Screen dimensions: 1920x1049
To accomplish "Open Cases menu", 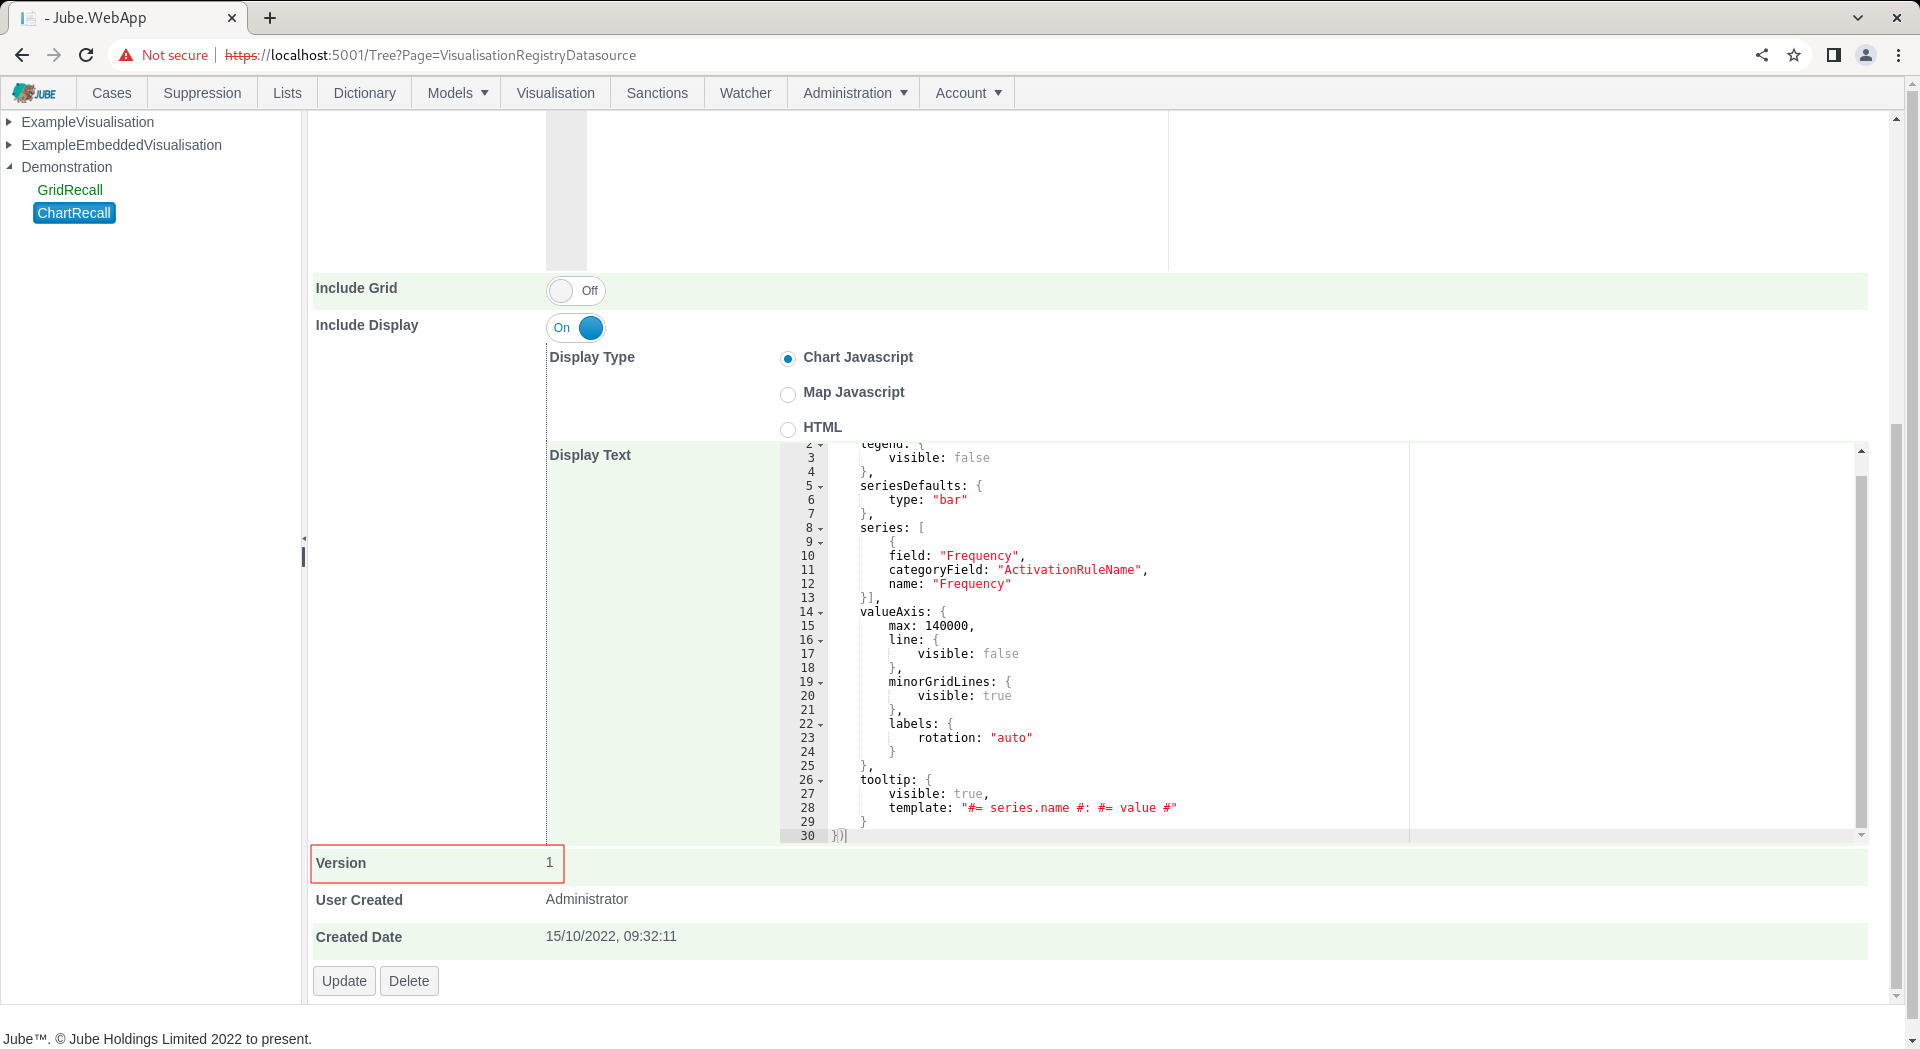I will point(112,93).
